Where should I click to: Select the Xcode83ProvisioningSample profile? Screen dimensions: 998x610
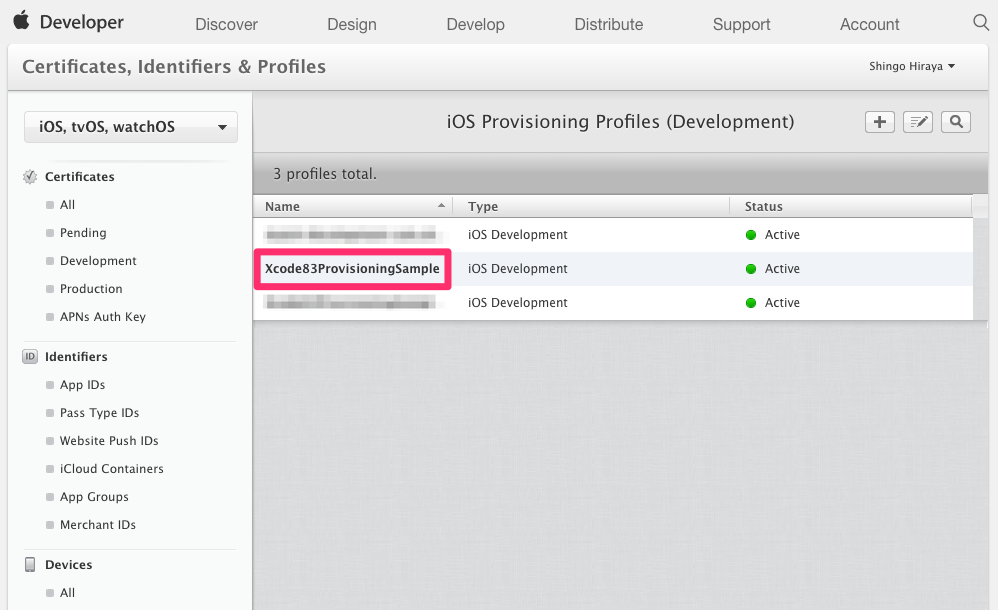click(352, 269)
